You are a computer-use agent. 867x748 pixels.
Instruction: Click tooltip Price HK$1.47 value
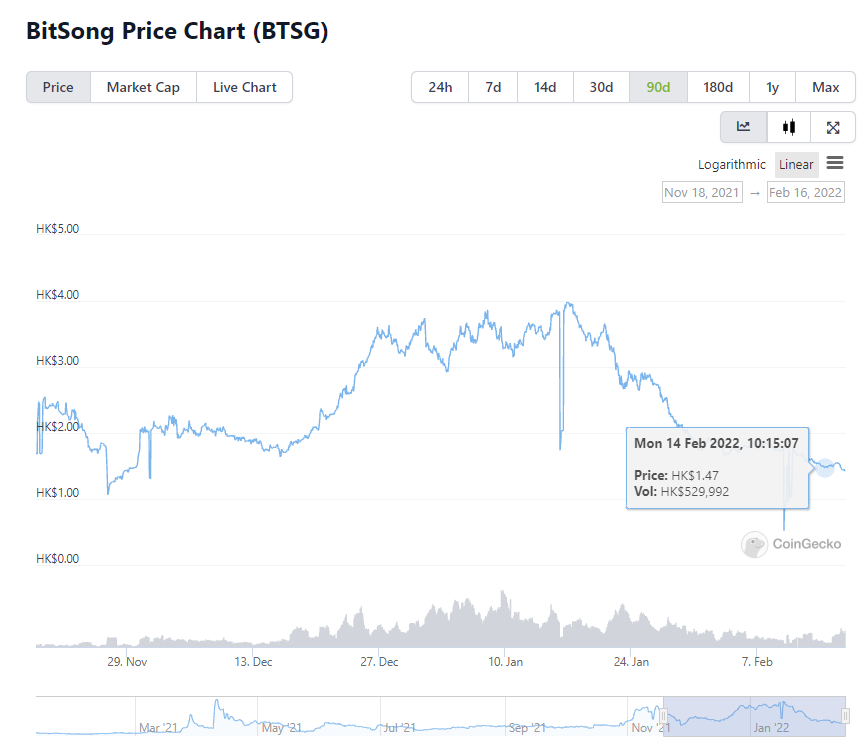(695, 475)
